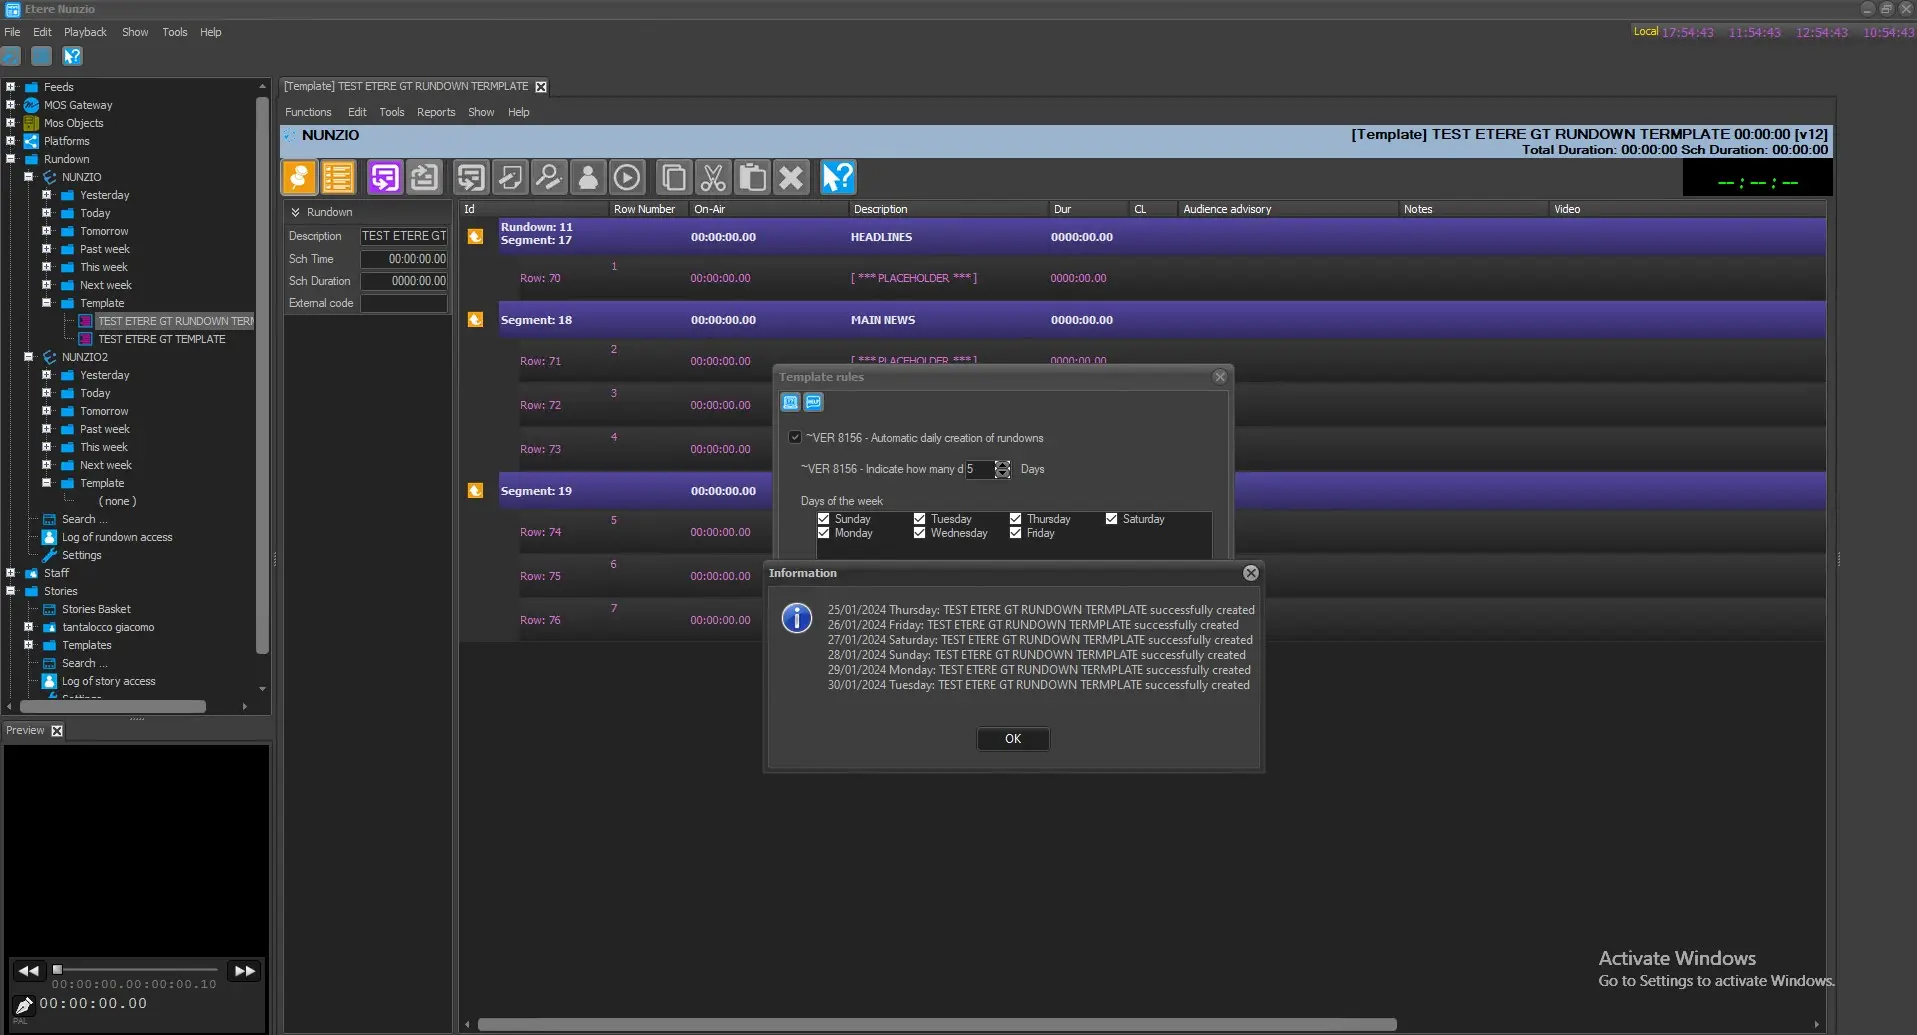The width and height of the screenshot is (1917, 1035).
Task: Click the X delete toolbar icon
Action: [791, 178]
